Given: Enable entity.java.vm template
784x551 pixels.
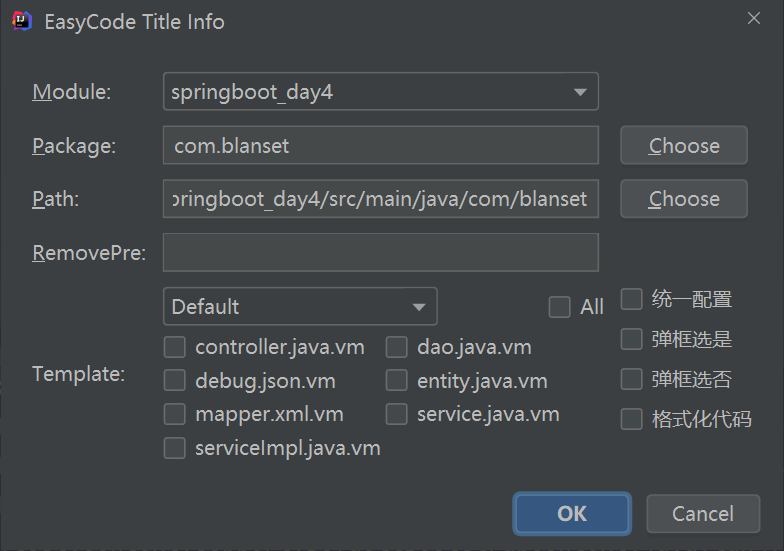Looking at the screenshot, I should click(x=397, y=381).
